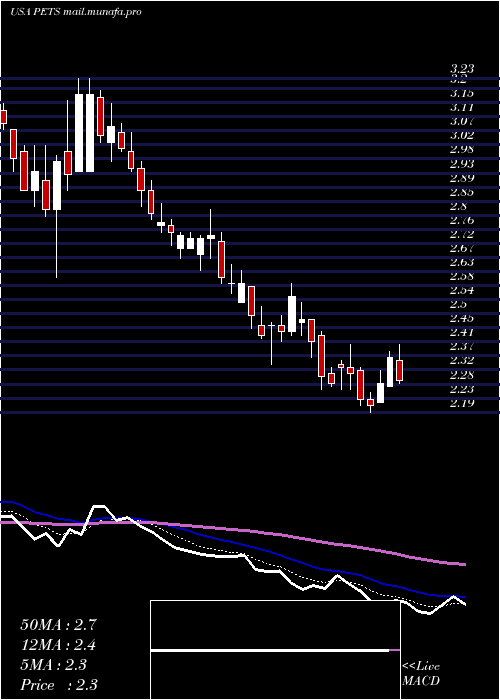
Task: Click the 2.58 price axis label
Action: pyautogui.click(x=462, y=276)
